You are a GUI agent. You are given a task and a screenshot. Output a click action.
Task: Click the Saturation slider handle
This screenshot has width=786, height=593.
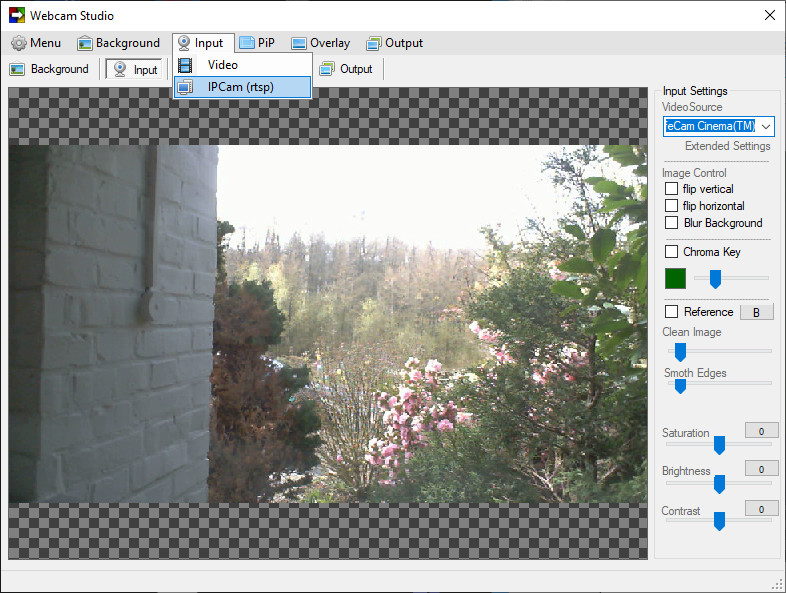pos(719,445)
